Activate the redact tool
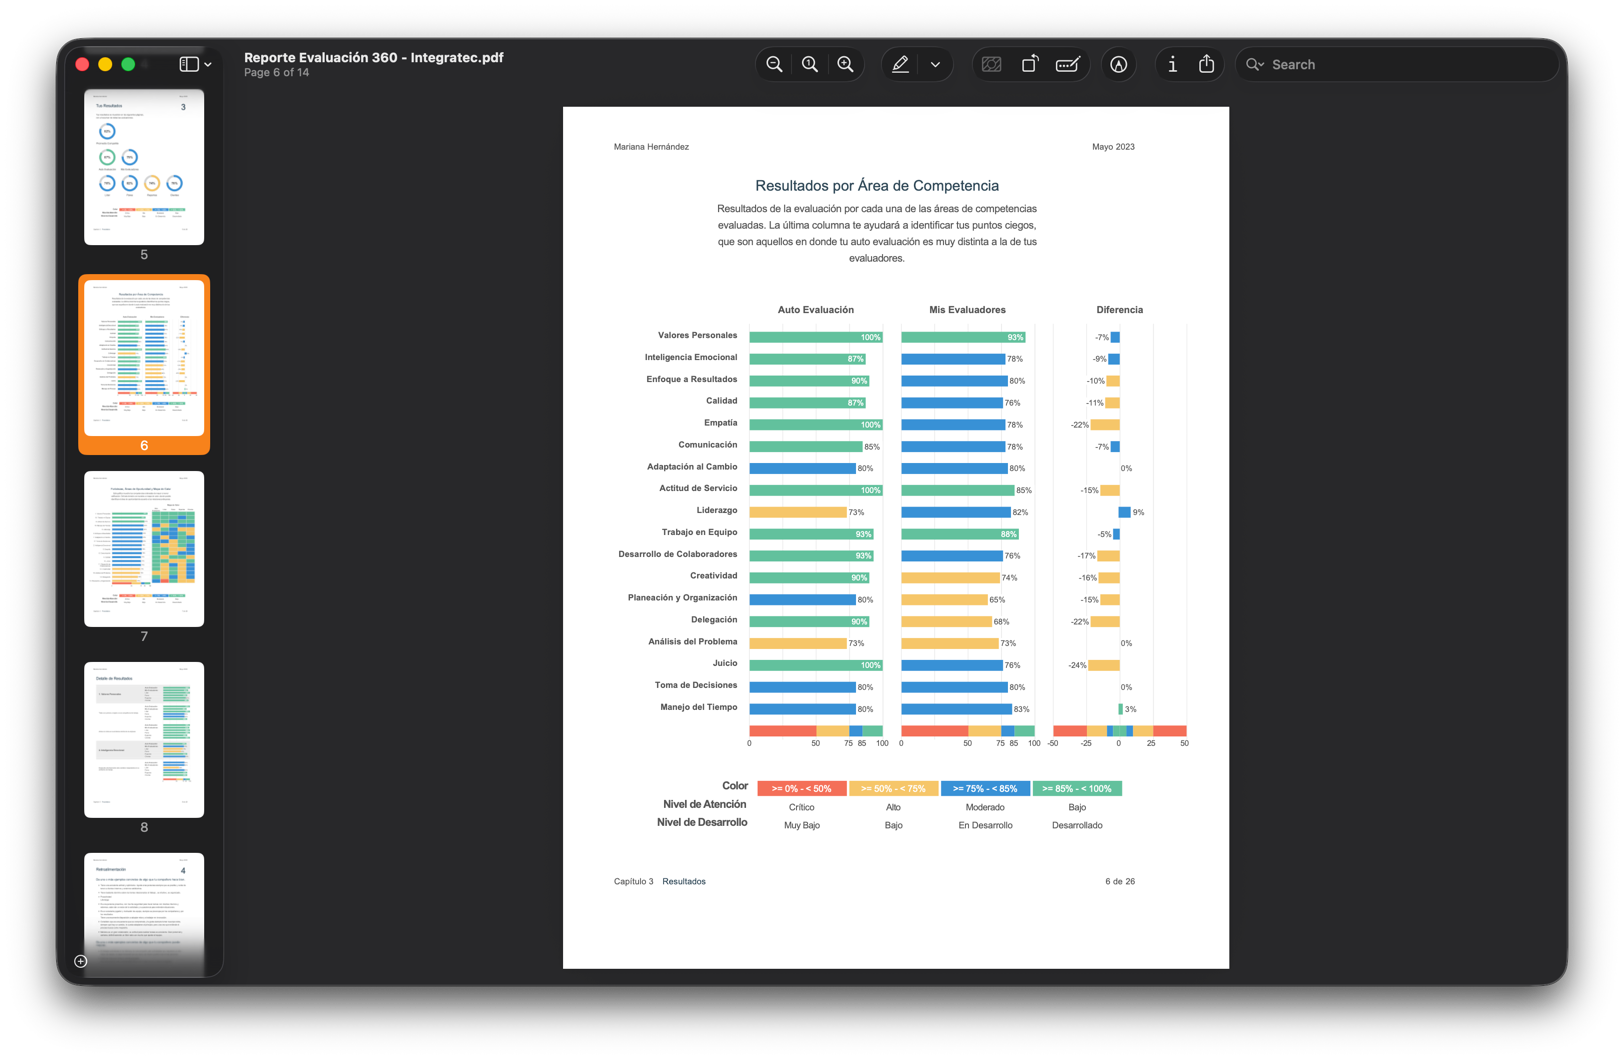This screenshot has width=1624, height=1060. [x=991, y=65]
